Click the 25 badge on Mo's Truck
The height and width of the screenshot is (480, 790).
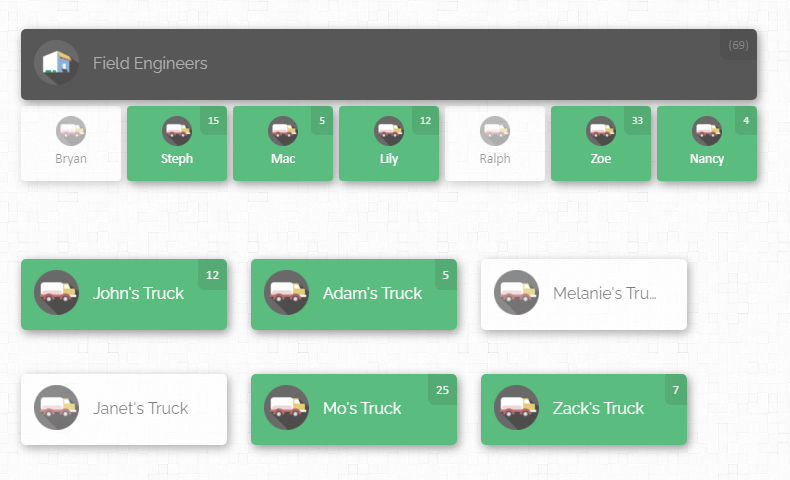442,389
